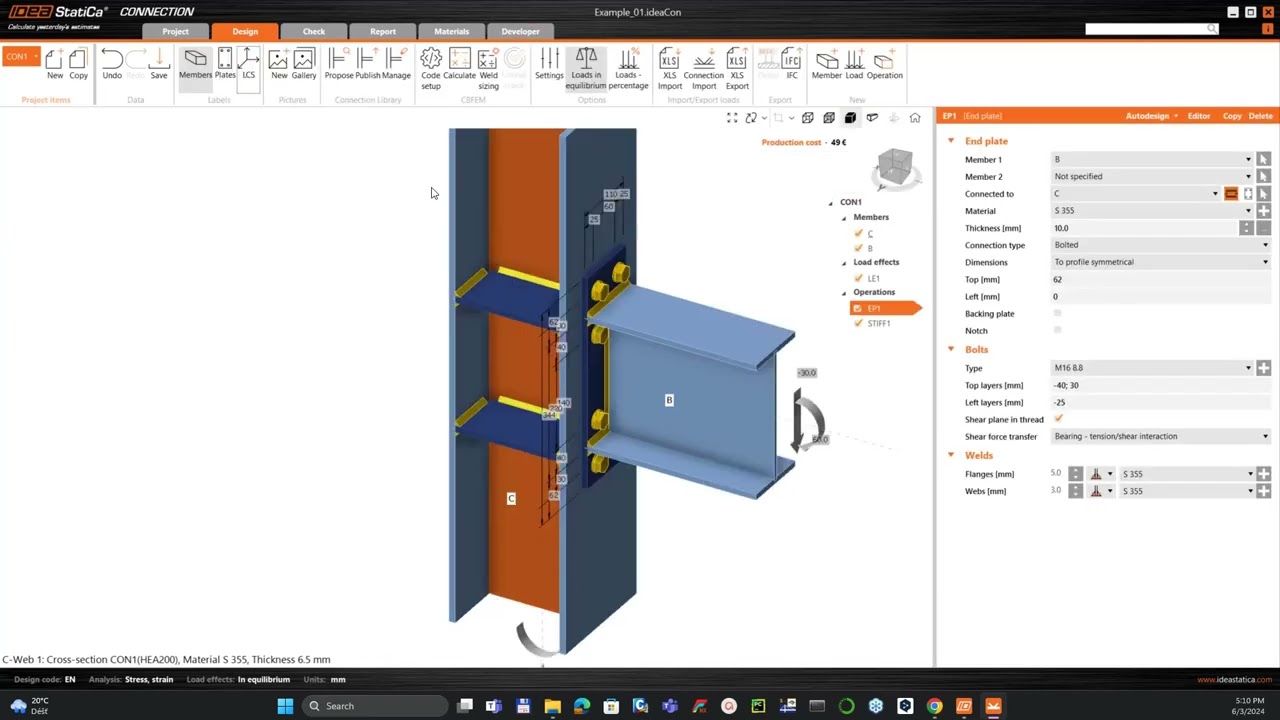Click Connection Import
Viewport: 1280px width, 720px height.
pyautogui.click(x=704, y=68)
